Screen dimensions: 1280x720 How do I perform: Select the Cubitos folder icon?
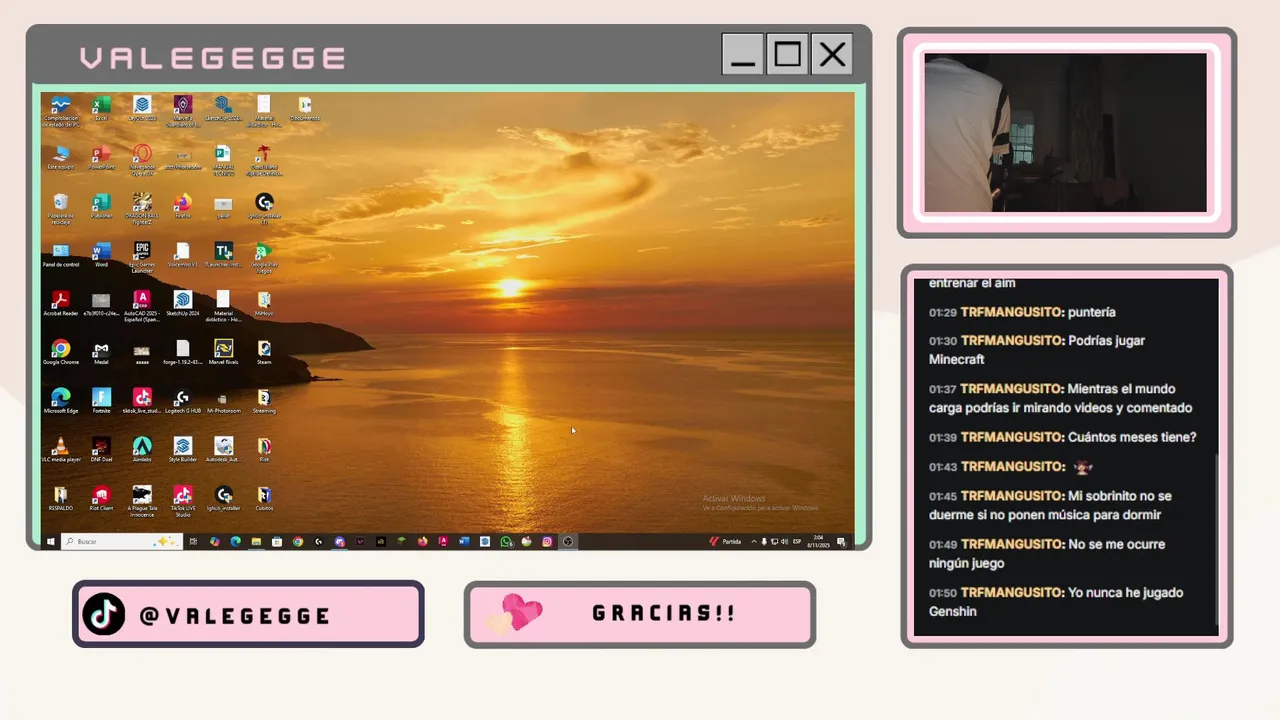point(264,498)
